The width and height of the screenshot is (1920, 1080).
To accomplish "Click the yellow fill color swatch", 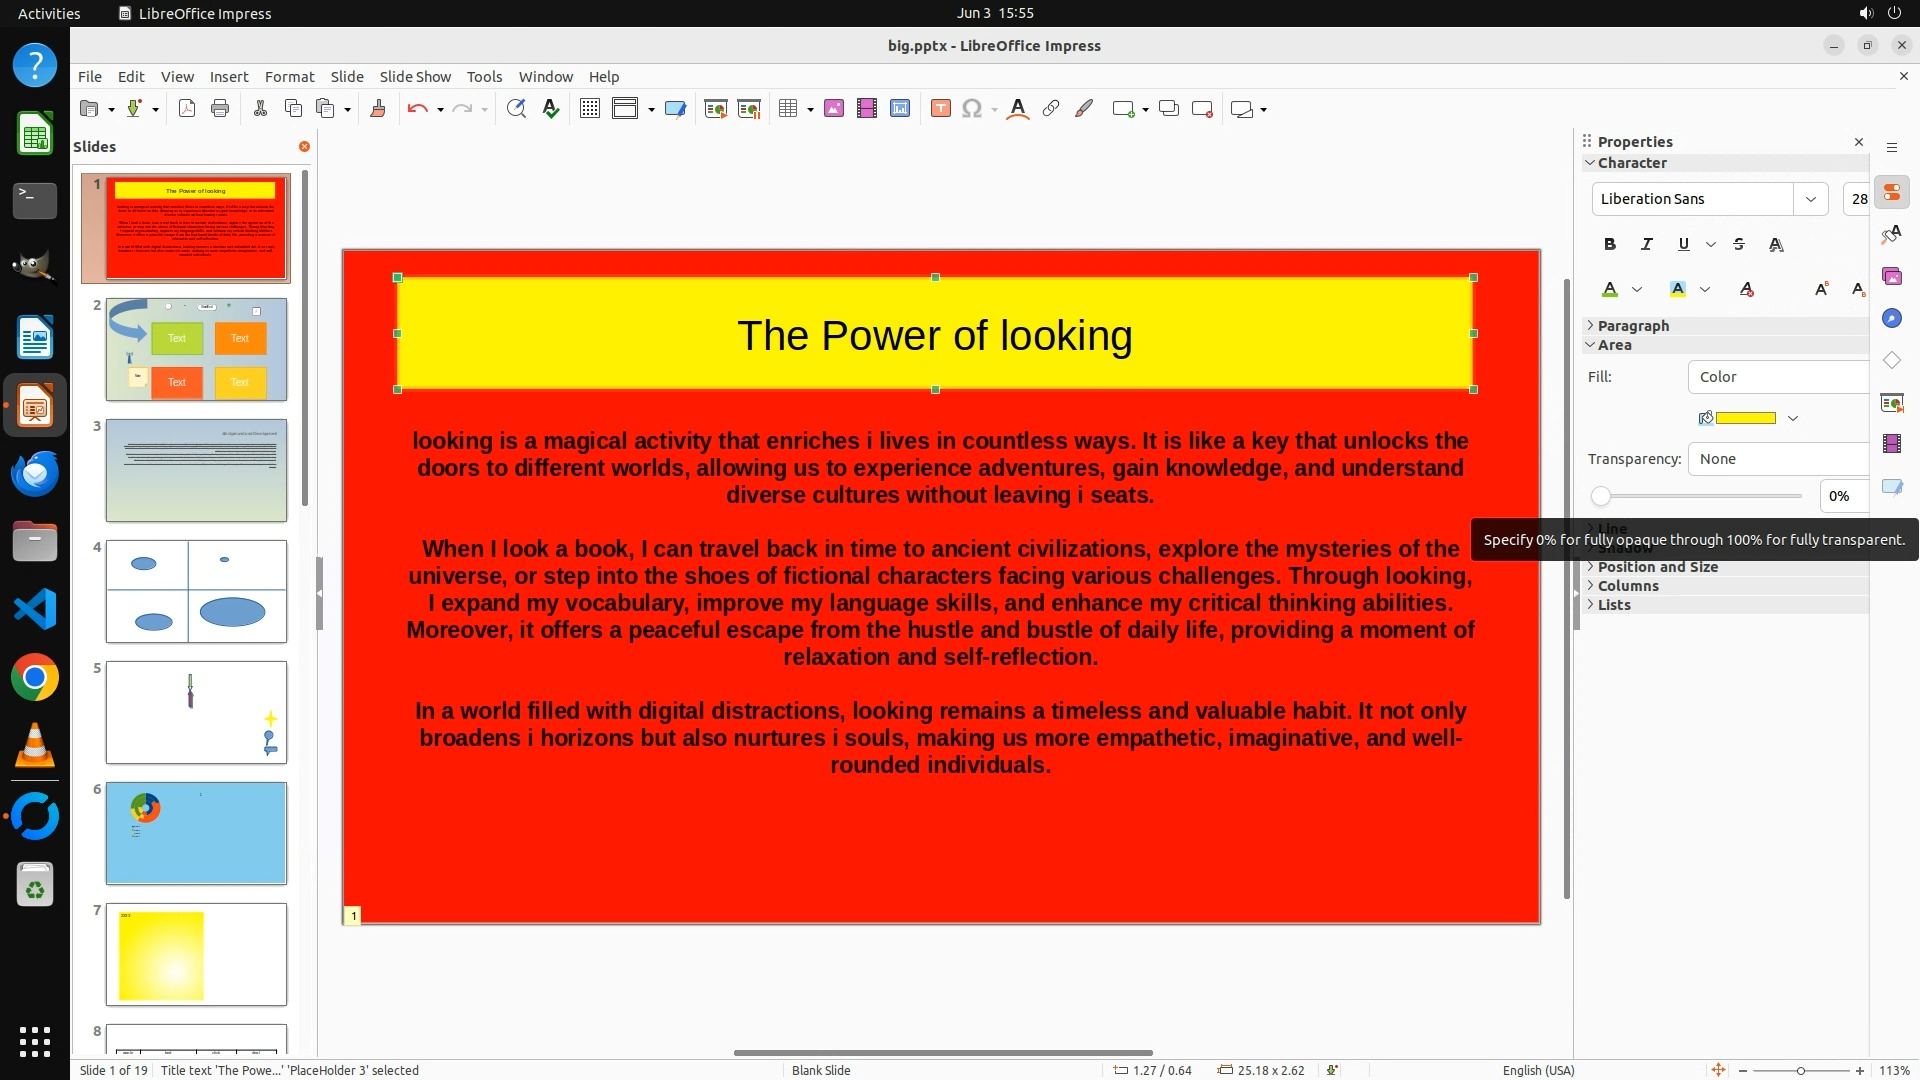I will click(x=1745, y=418).
